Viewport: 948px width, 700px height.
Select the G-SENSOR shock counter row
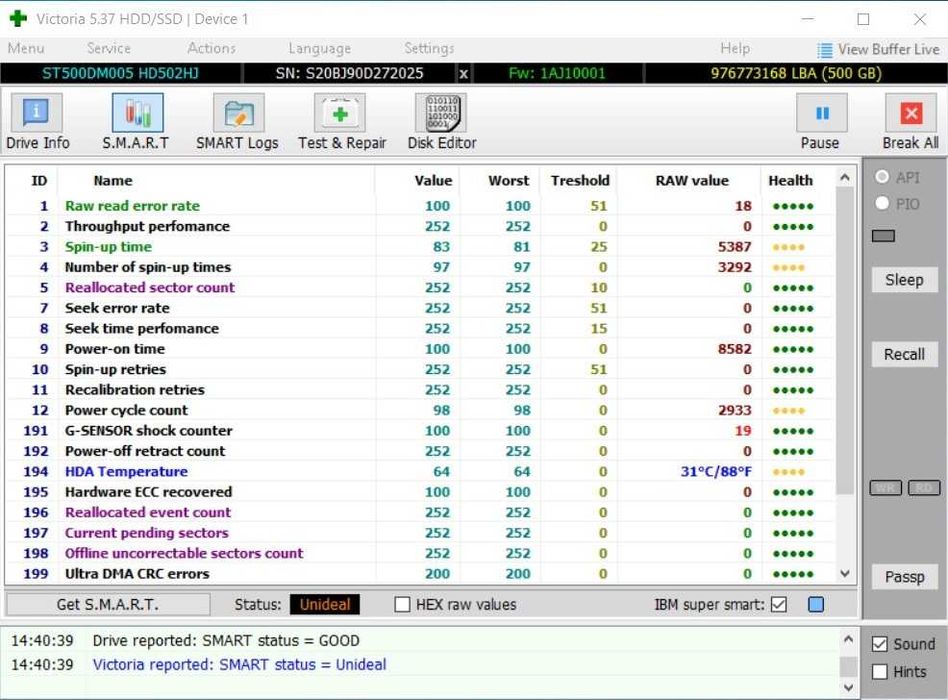coord(421,430)
